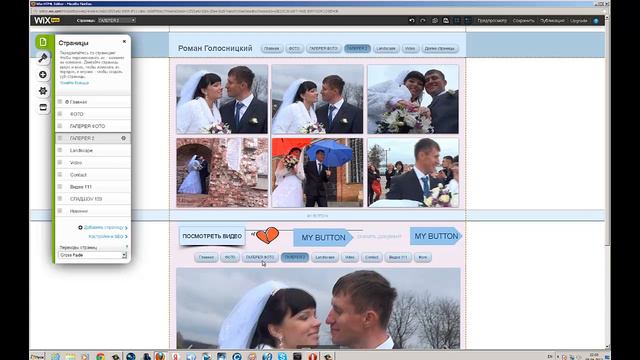
Task: Select ГАЛЕРЕЯ ФОТО page in pages list
Action: pyautogui.click(x=93, y=126)
